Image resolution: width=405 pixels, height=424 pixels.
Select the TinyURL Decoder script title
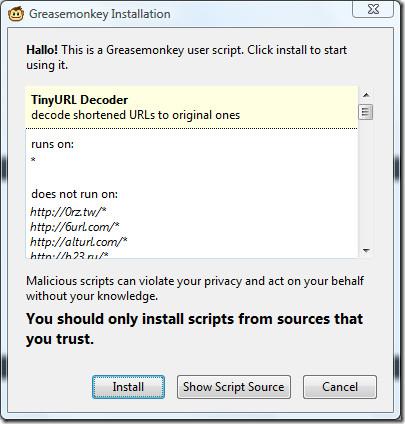(79, 100)
